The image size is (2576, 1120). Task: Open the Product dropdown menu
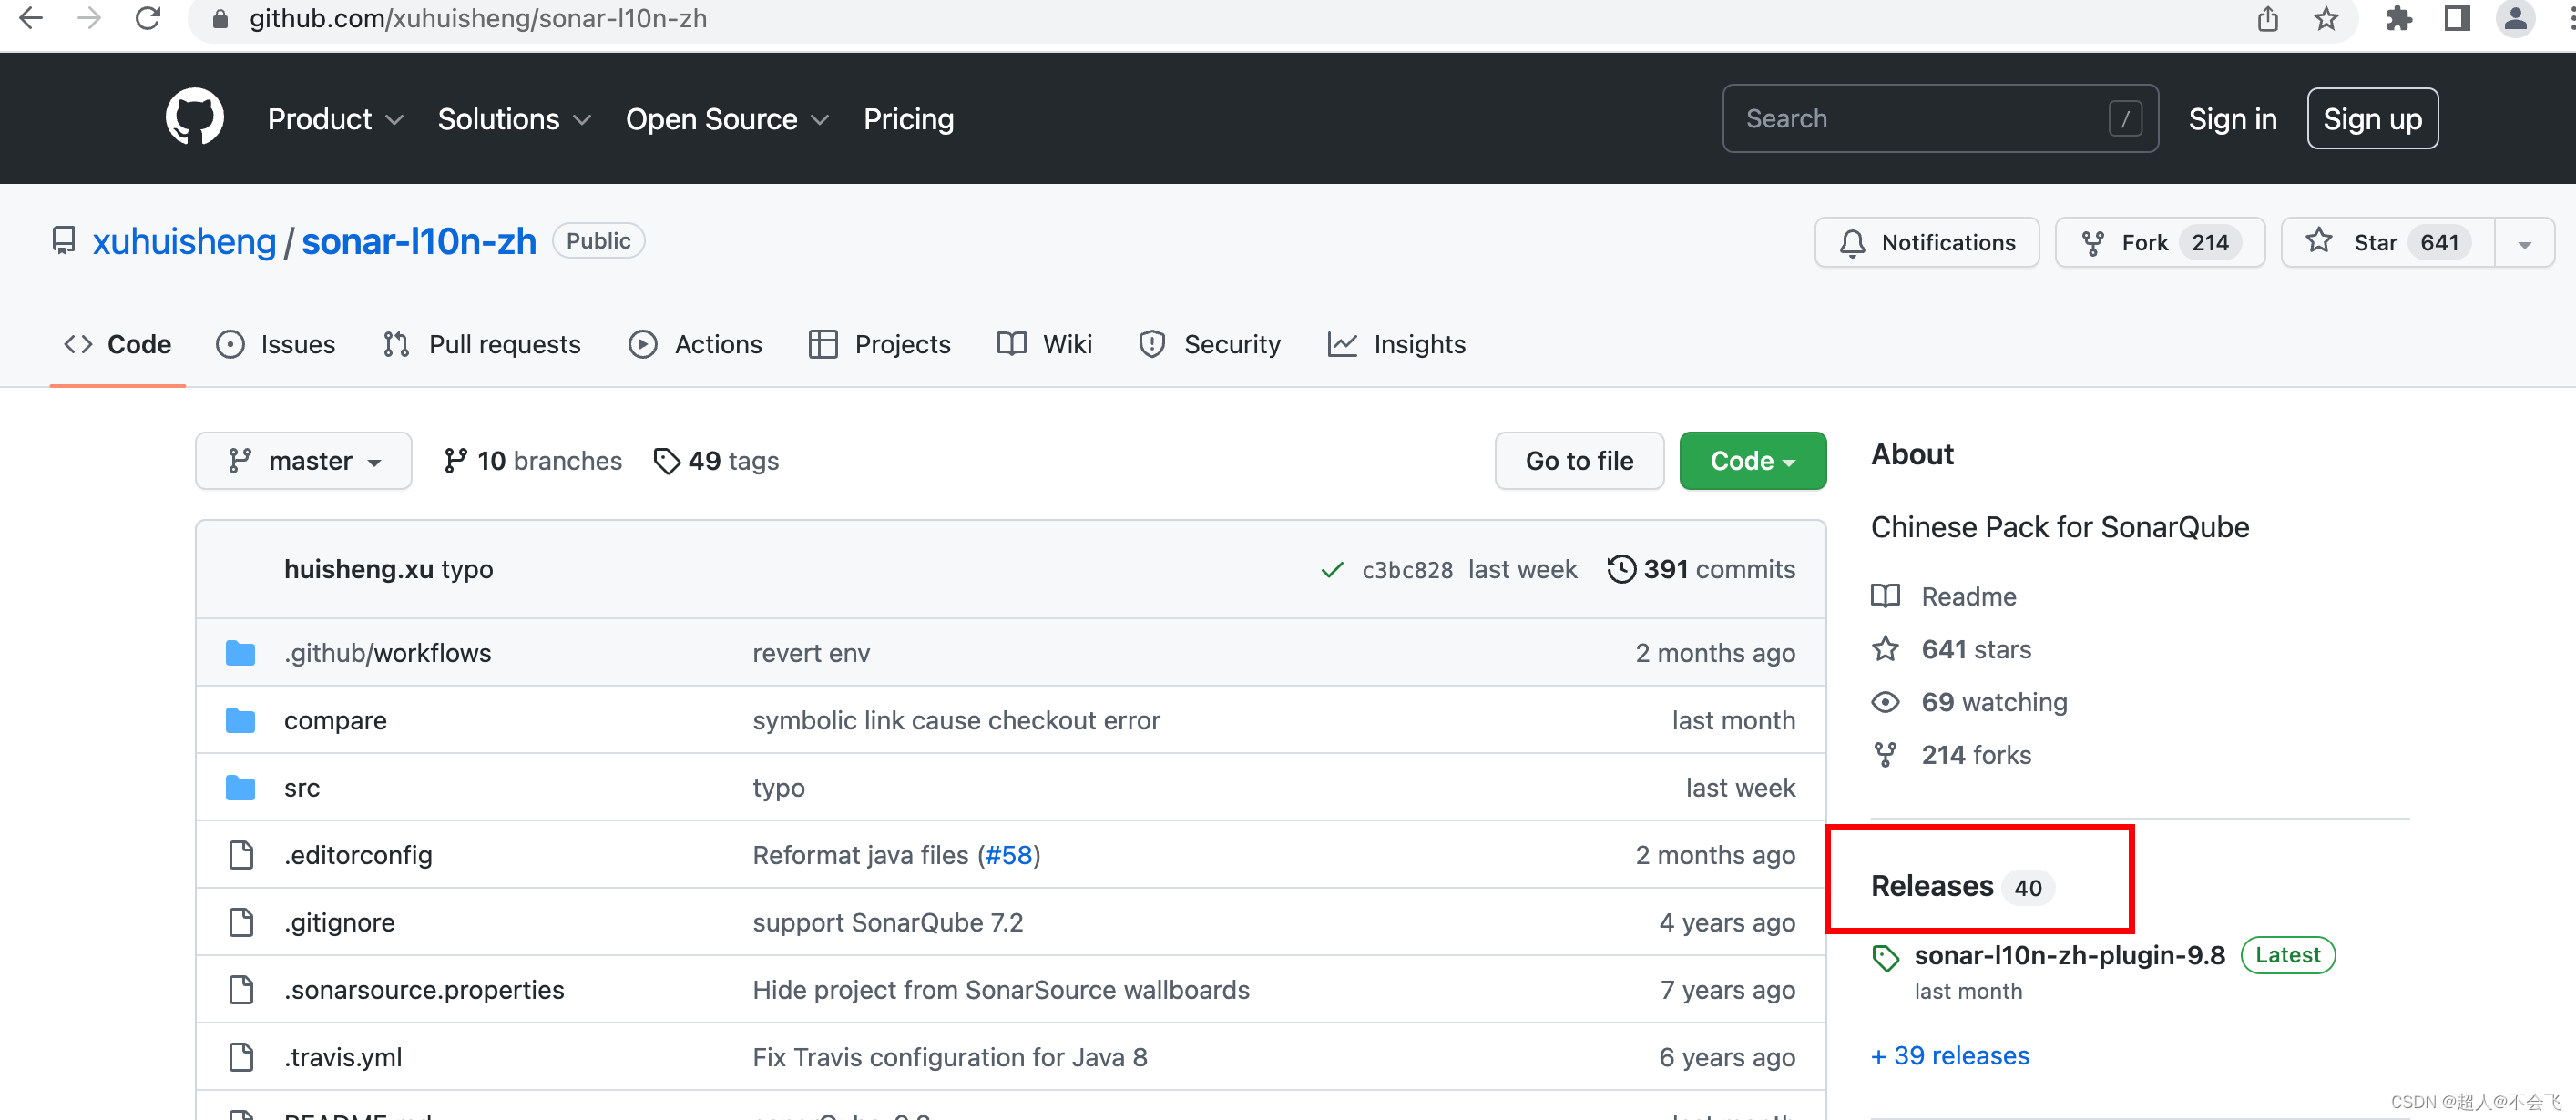(335, 119)
